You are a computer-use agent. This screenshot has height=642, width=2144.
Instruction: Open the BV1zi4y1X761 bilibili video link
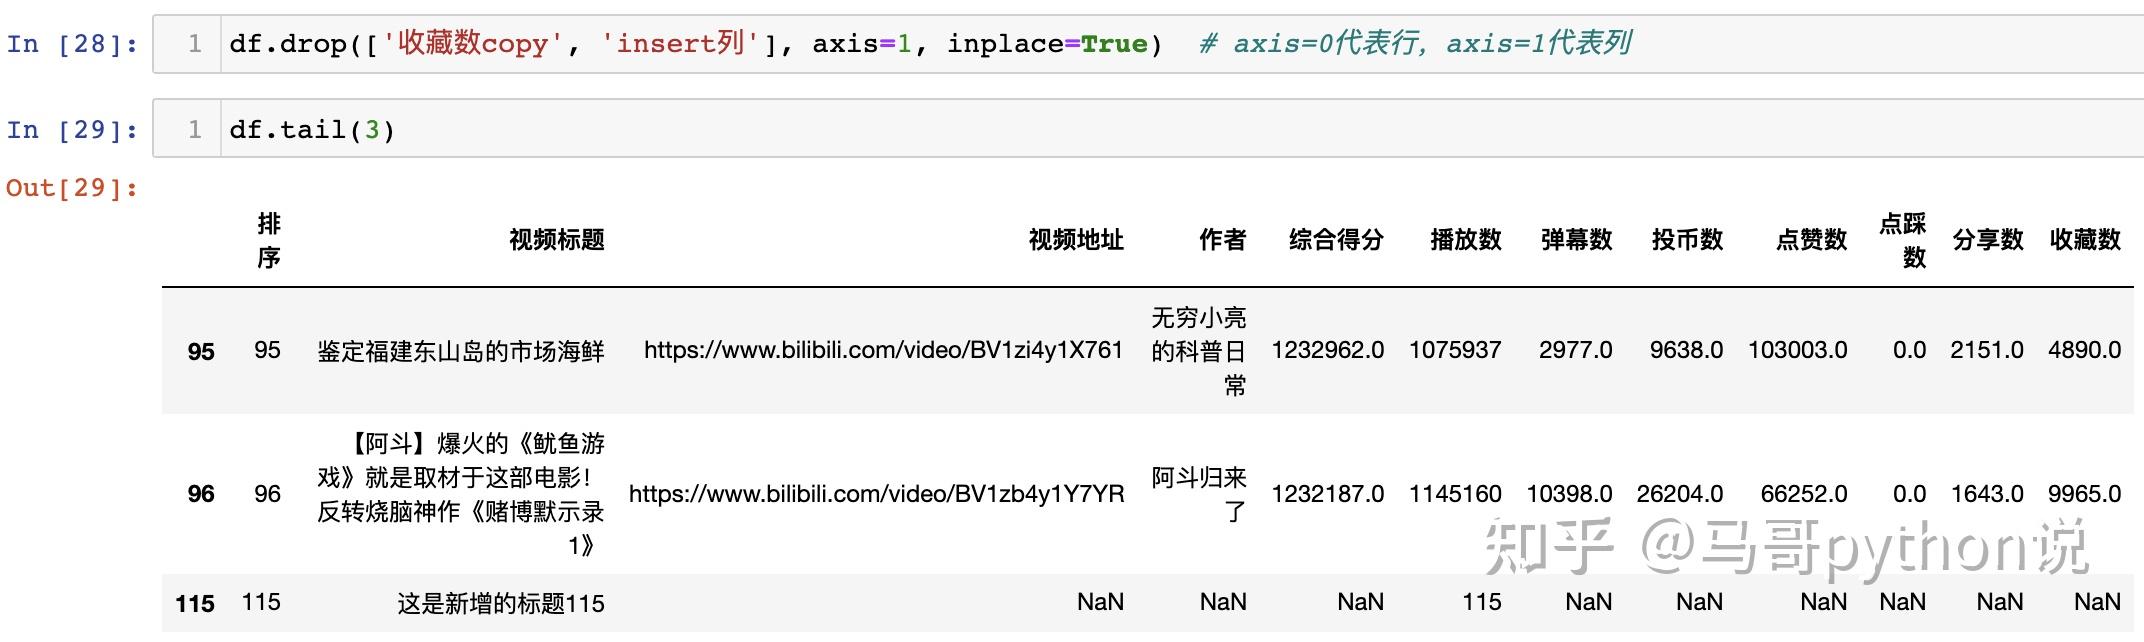(x=883, y=350)
